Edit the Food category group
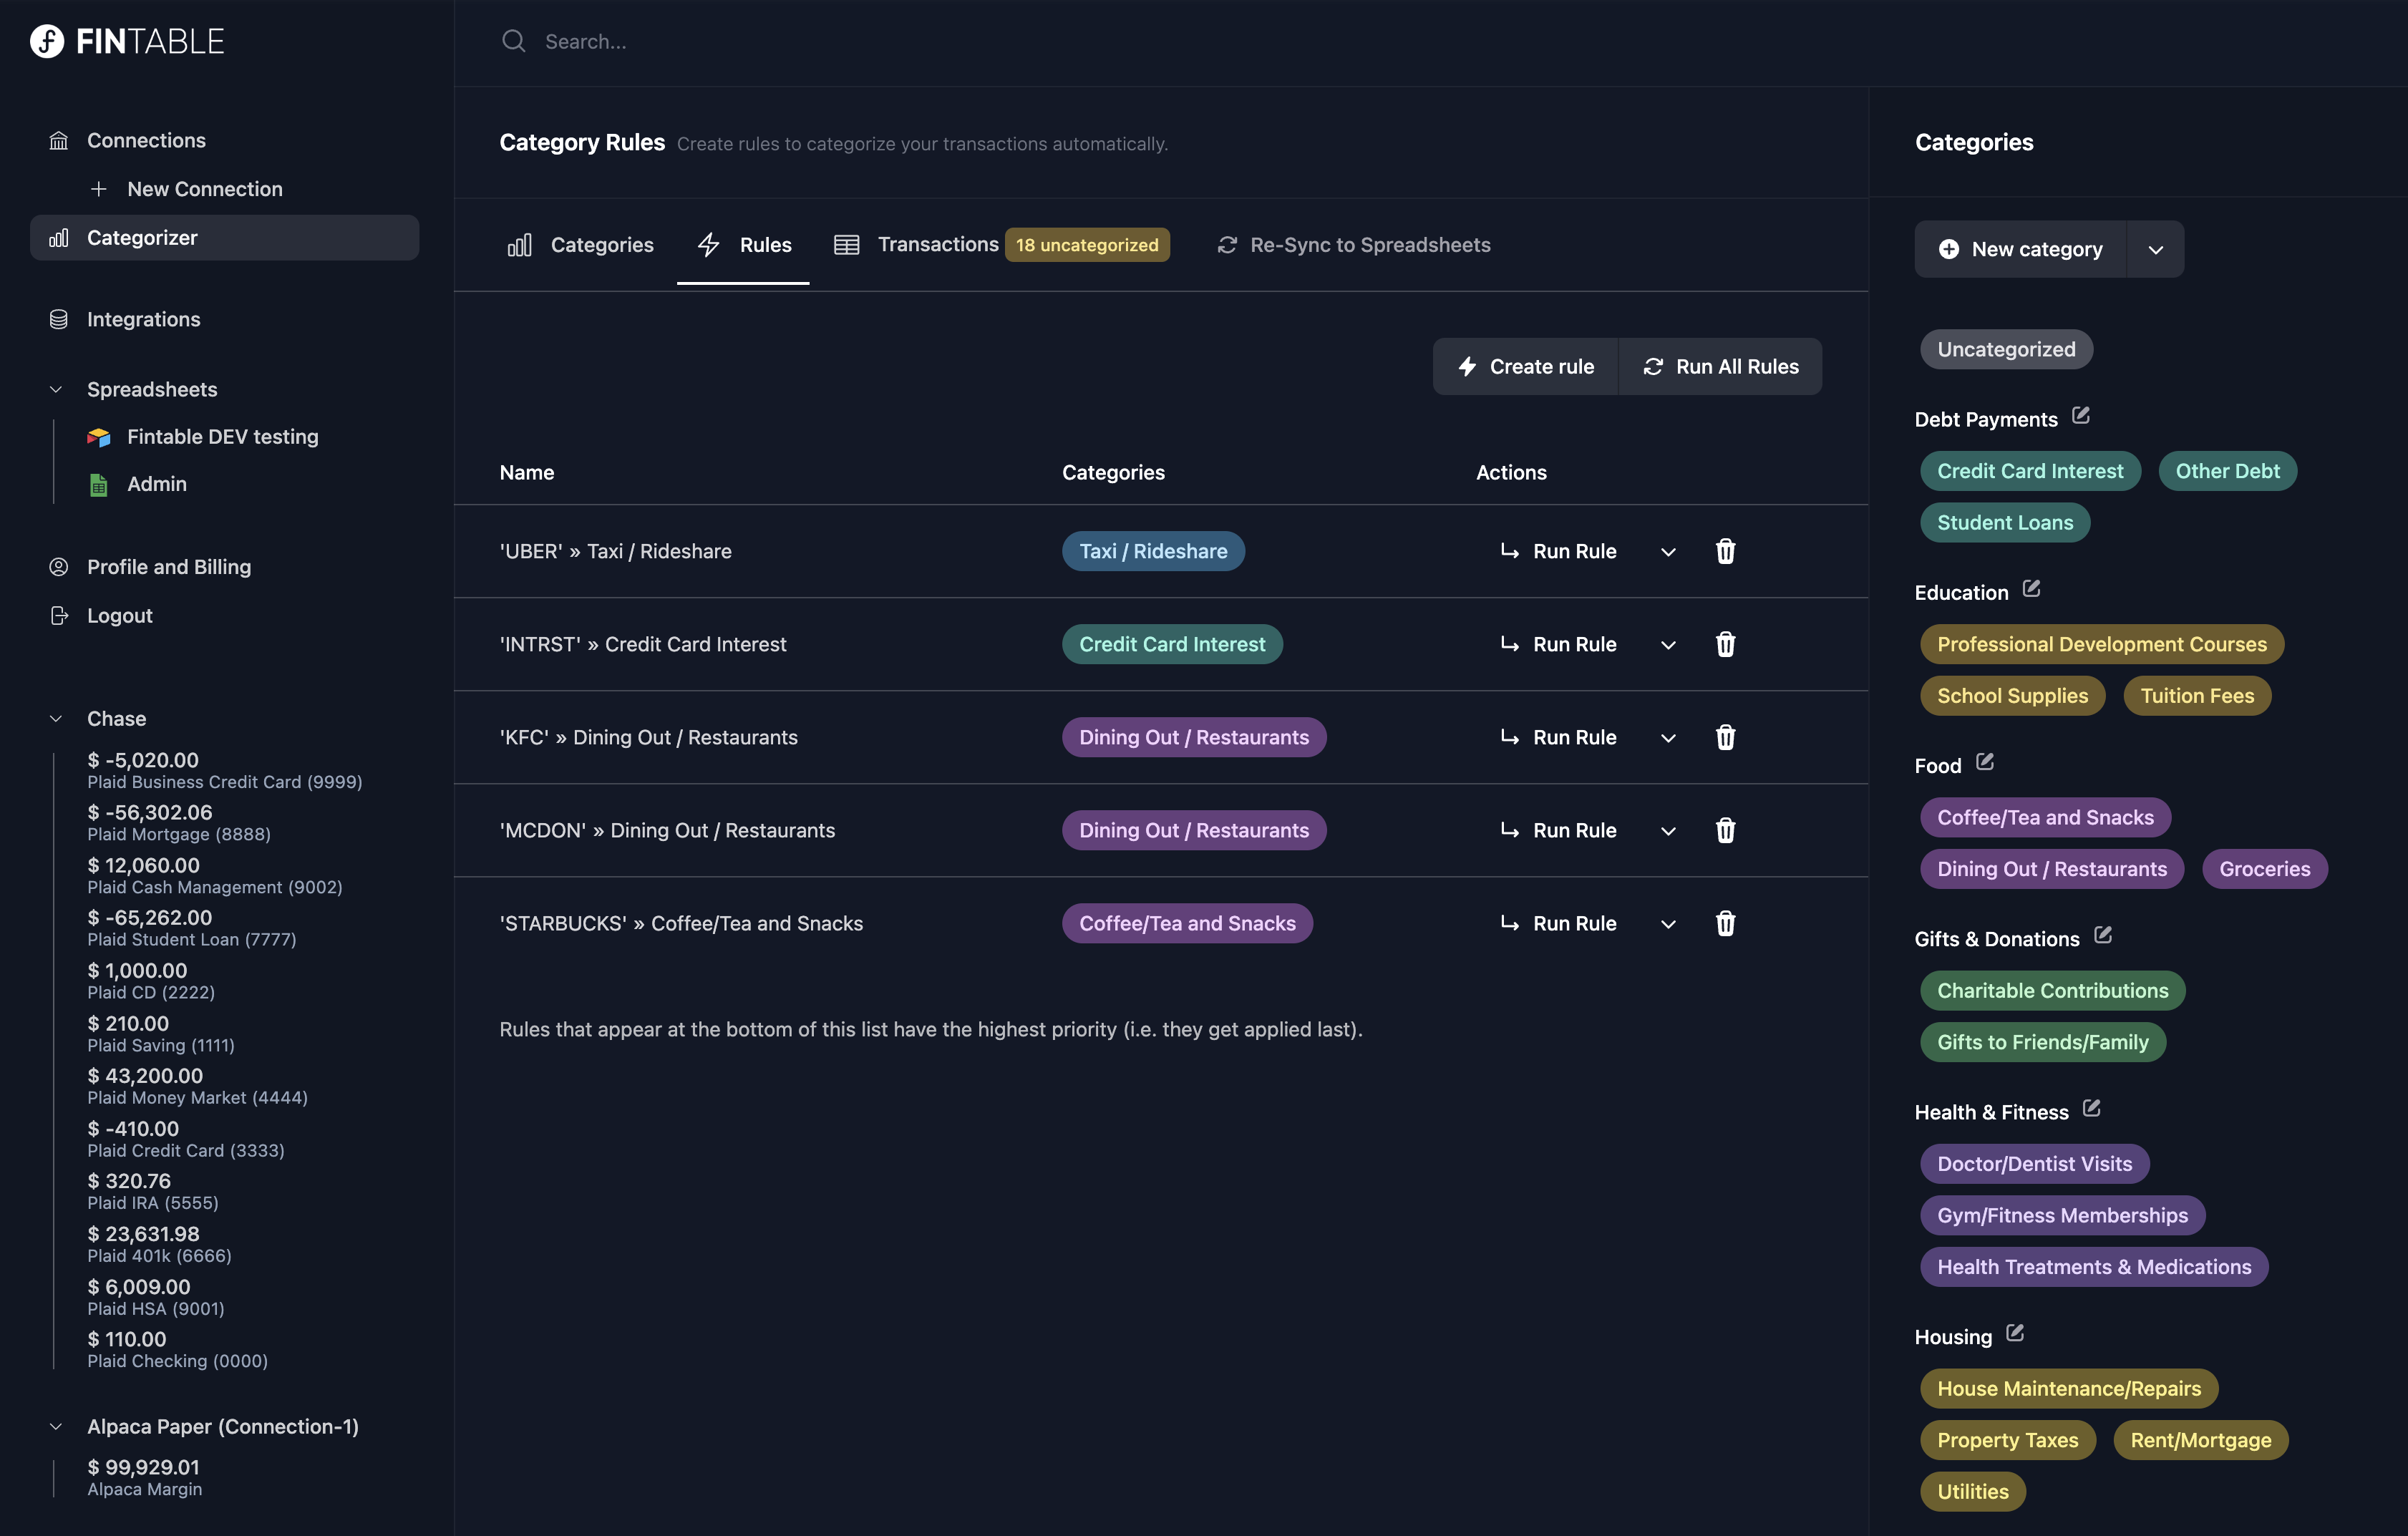This screenshot has height=1536, width=2408. tap(1985, 762)
